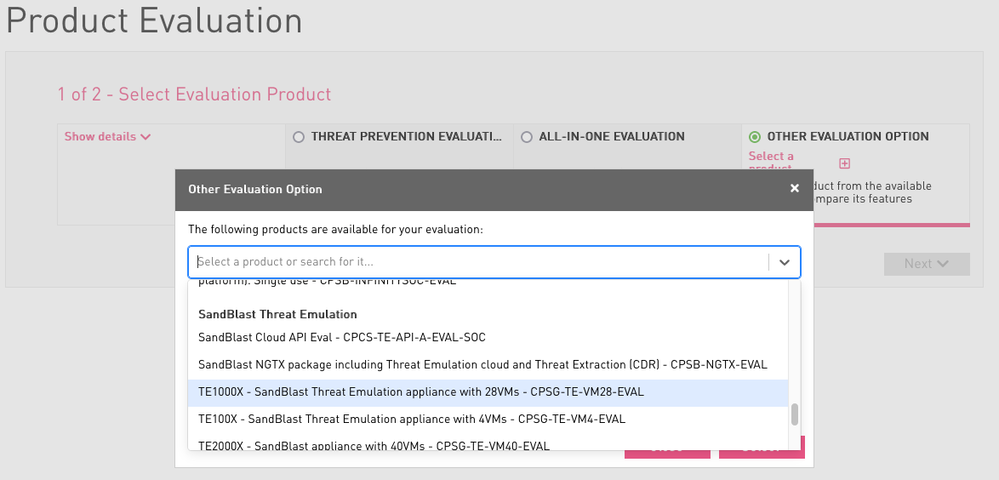
Task: Choose SandBlast Cloud API Eval option
Action: 488,337
